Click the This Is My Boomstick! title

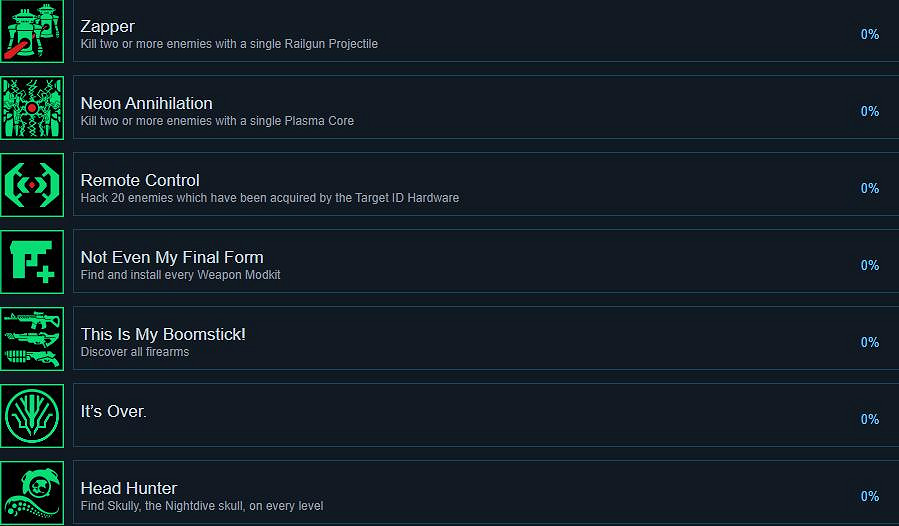[x=163, y=334]
